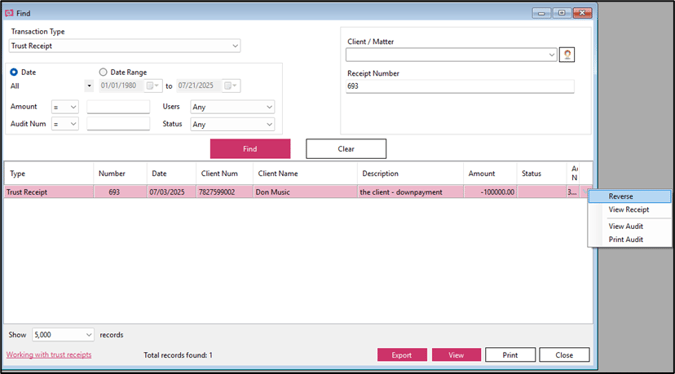
Task: Open the Show 5,000 records dropdown
Action: click(63, 334)
